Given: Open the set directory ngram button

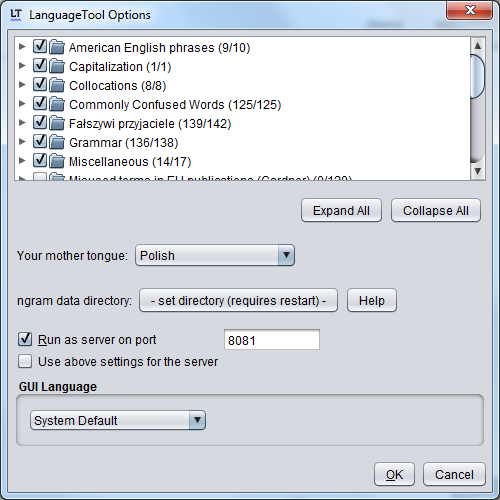Looking at the screenshot, I should click(x=238, y=300).
